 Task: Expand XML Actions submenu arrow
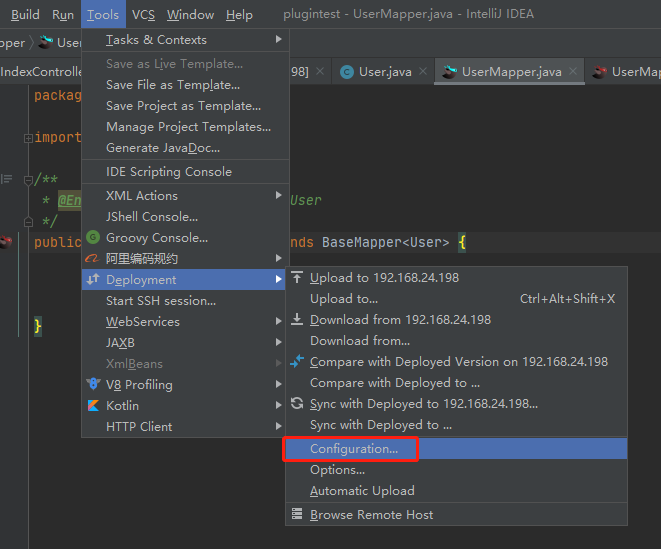click(x=278, y=195)
